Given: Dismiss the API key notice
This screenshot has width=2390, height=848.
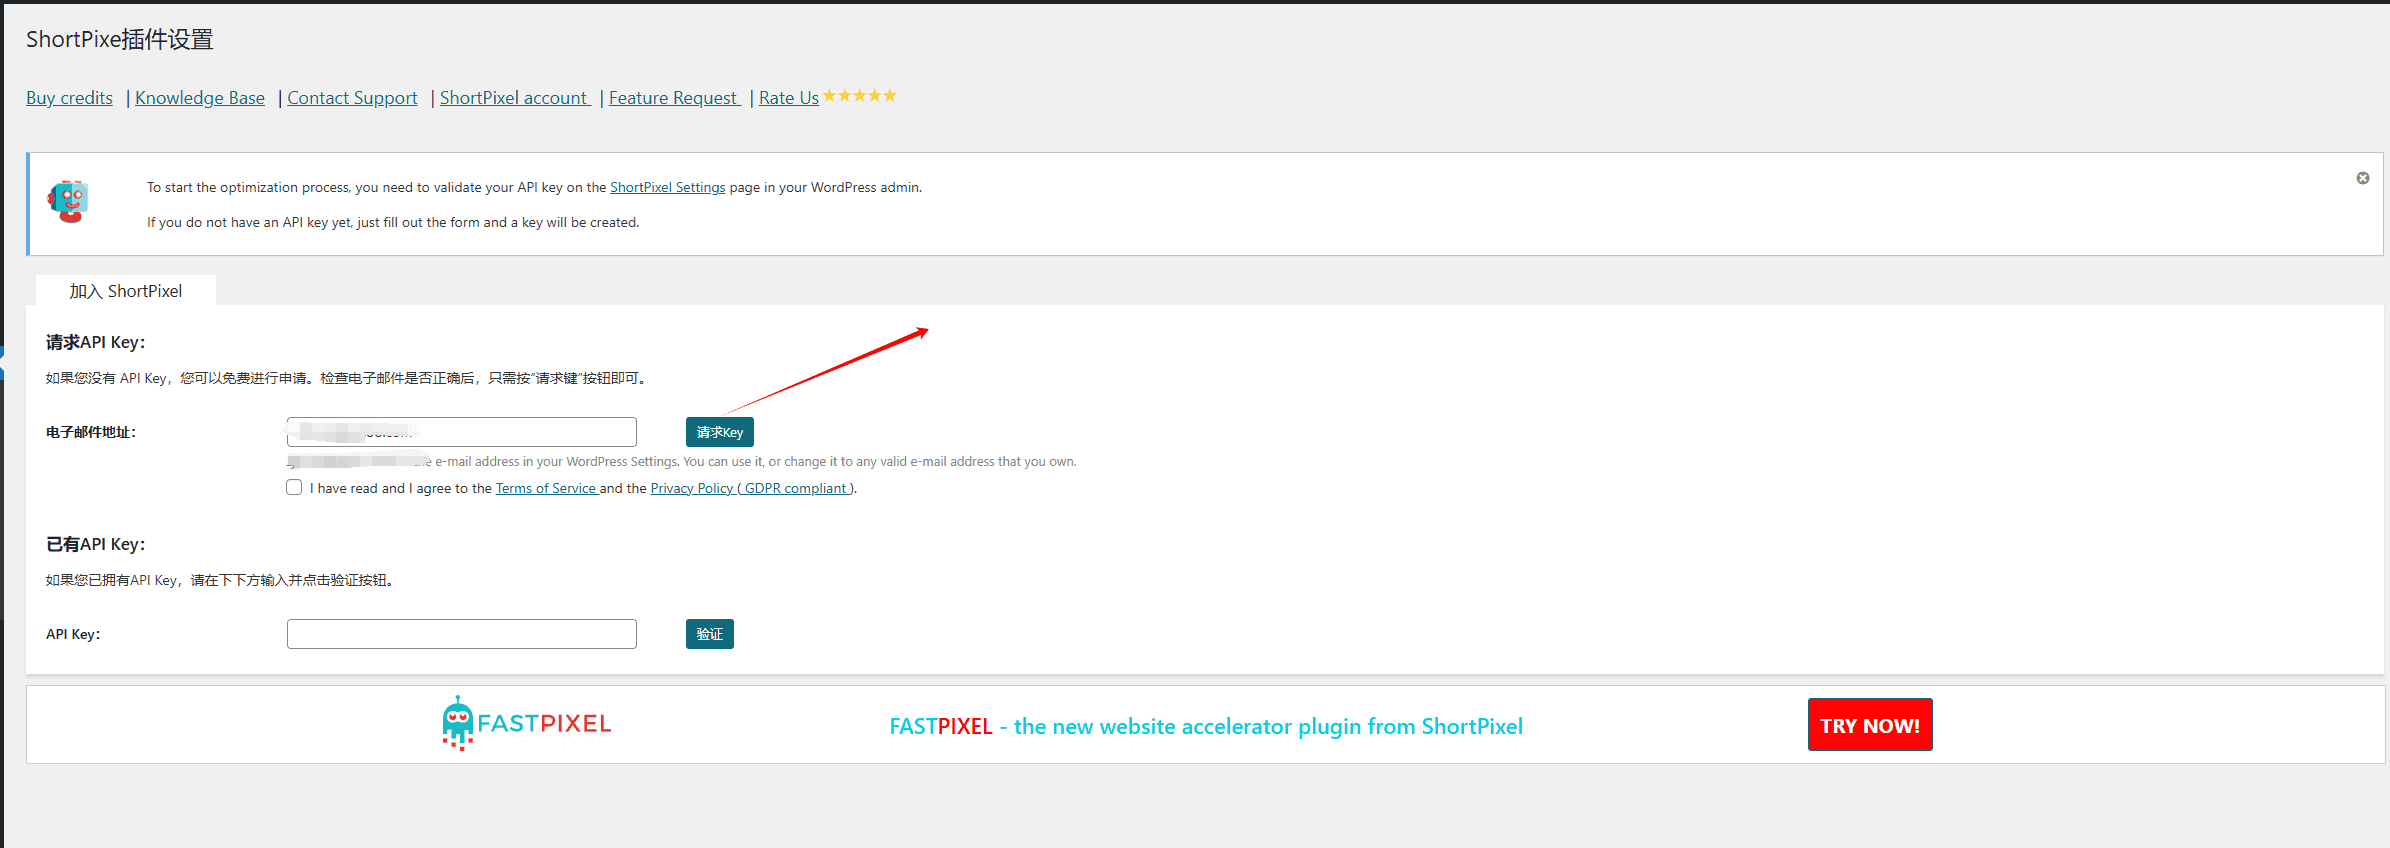Looking at the screenshot, I should 2362,178.
